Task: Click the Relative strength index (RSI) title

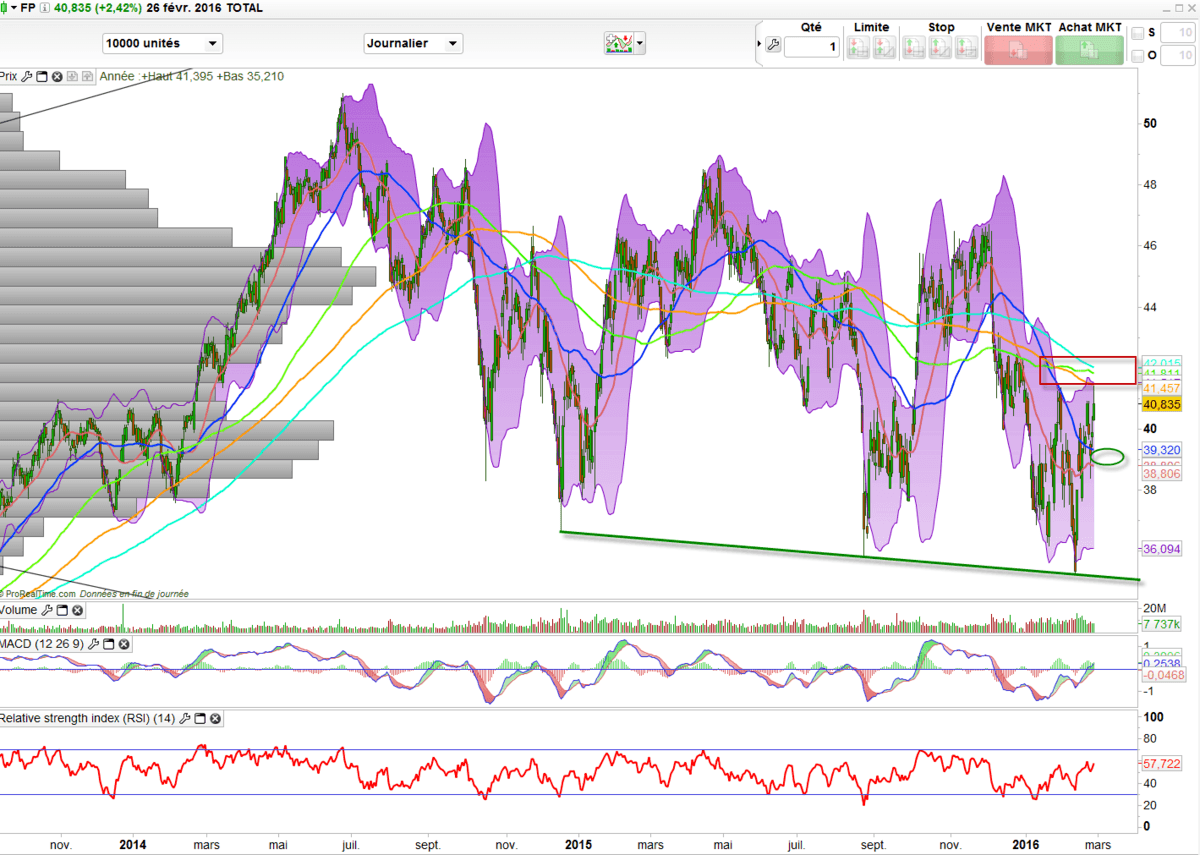Action: click(89, 718)
